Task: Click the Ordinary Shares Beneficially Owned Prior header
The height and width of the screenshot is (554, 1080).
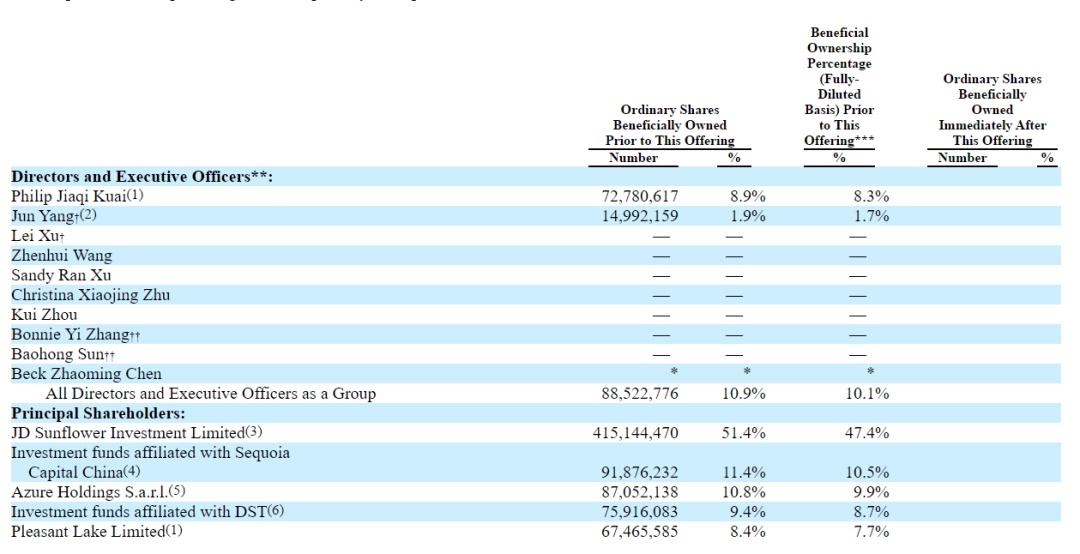Action: coord(669,125)
